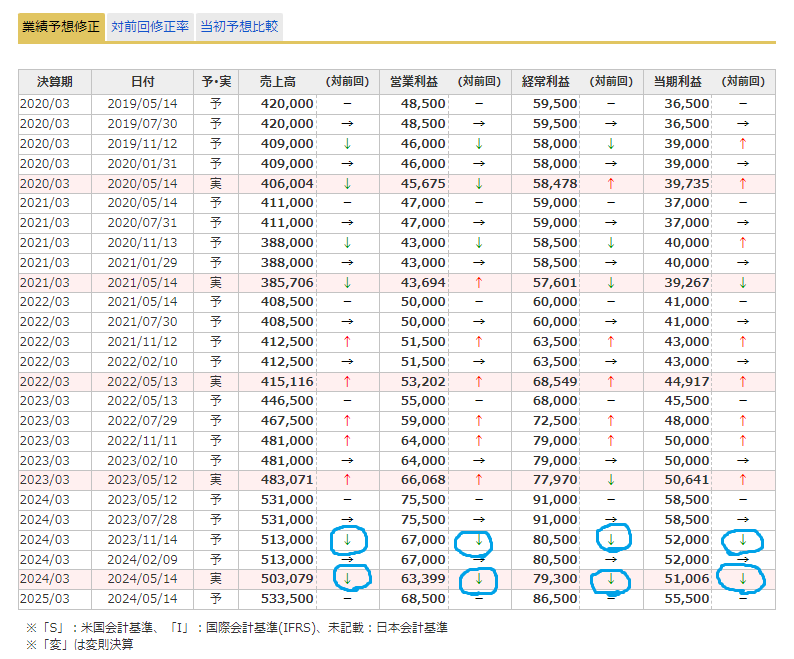Viewport: 794px width, 659px height.
Task: Click the 売上高 column header
Action: click(x=278, y=82)
